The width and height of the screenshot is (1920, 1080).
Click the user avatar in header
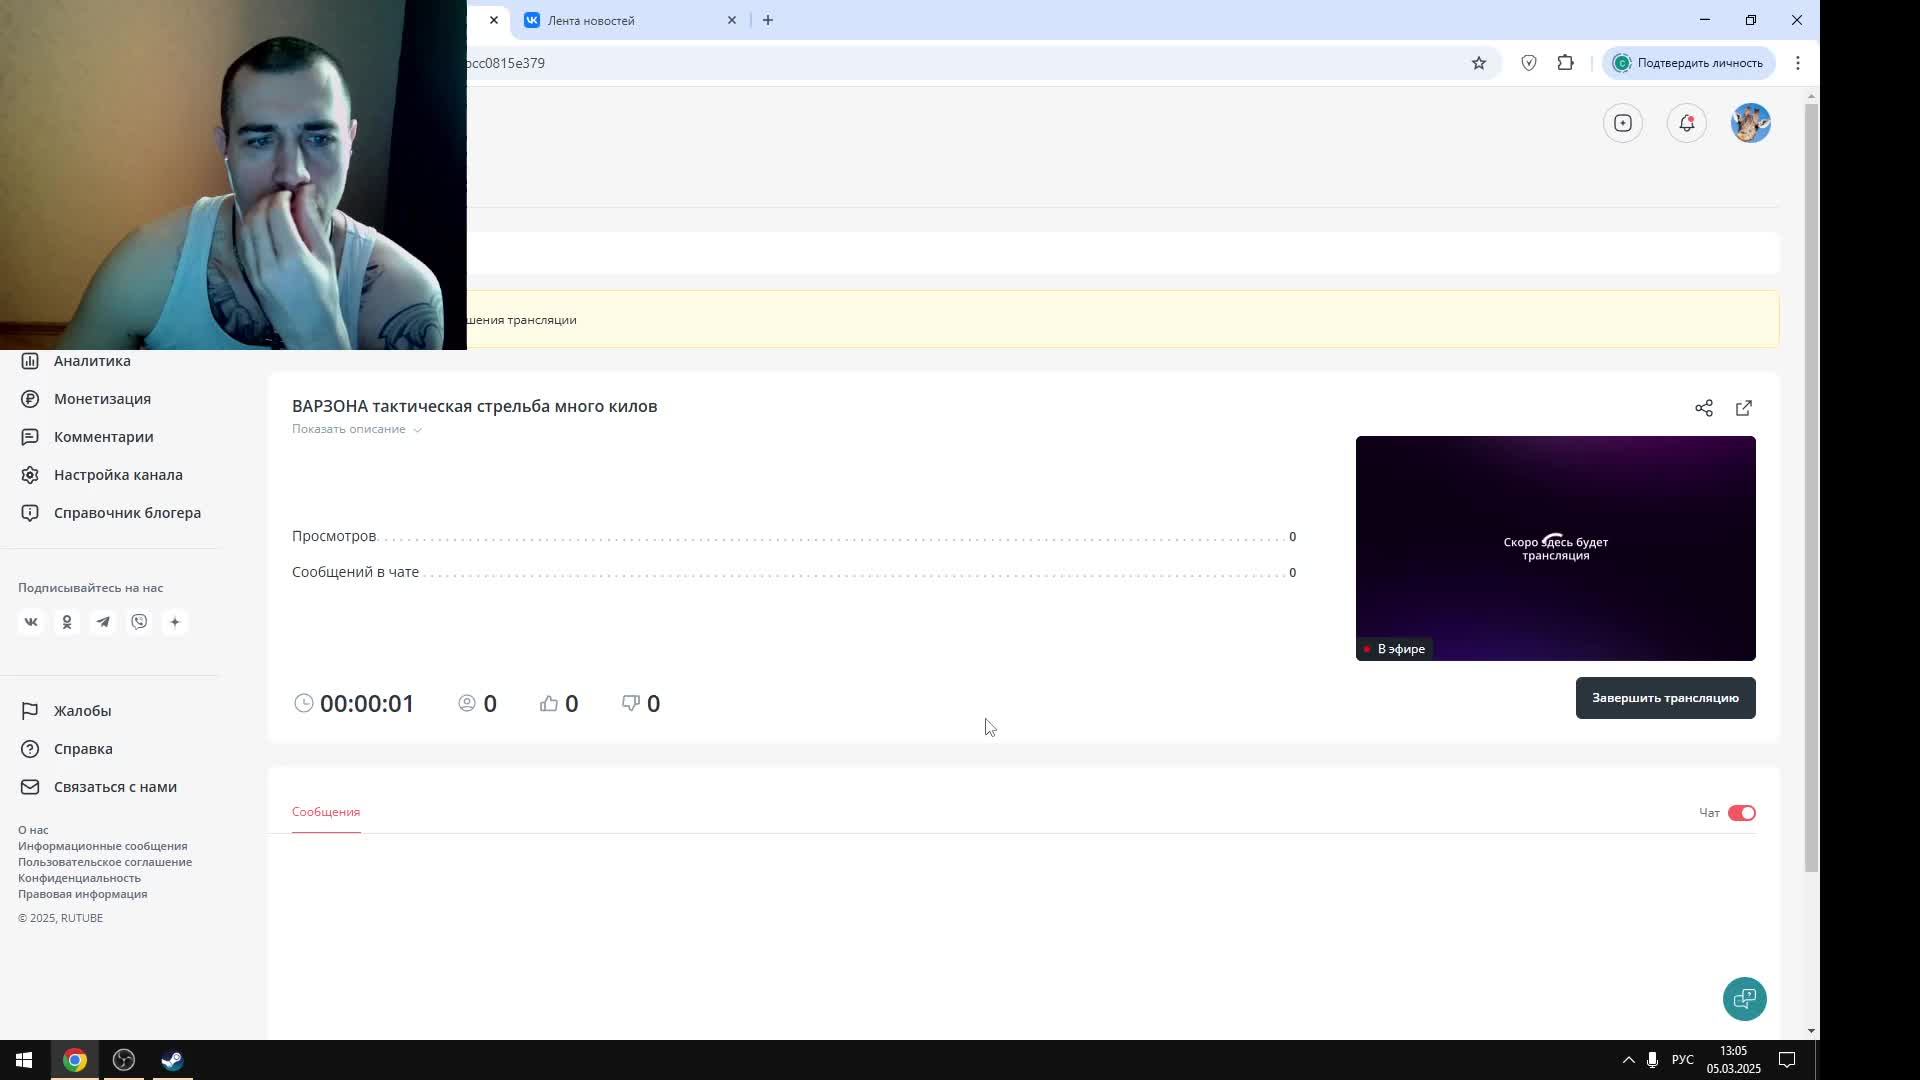[x=1750, y=123]
